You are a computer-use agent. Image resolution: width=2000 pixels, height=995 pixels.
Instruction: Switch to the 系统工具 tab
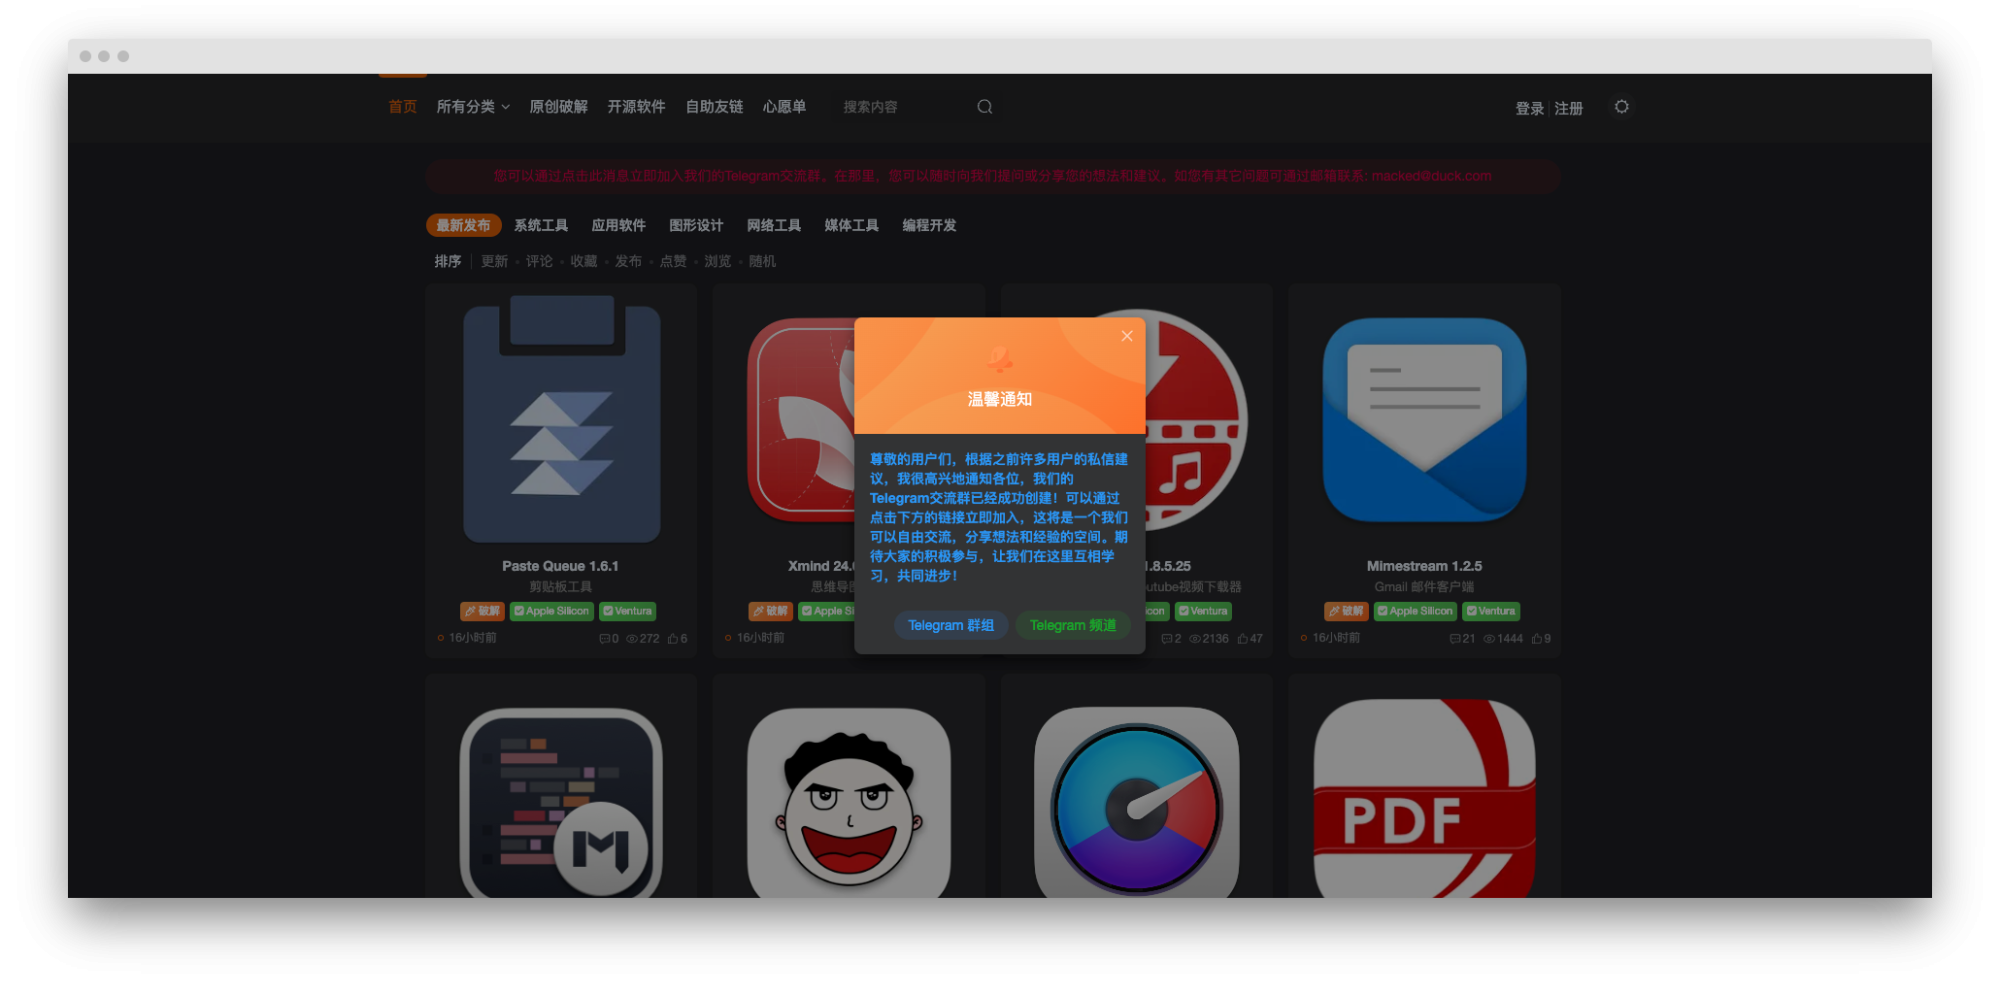click(x=541, y=225)
